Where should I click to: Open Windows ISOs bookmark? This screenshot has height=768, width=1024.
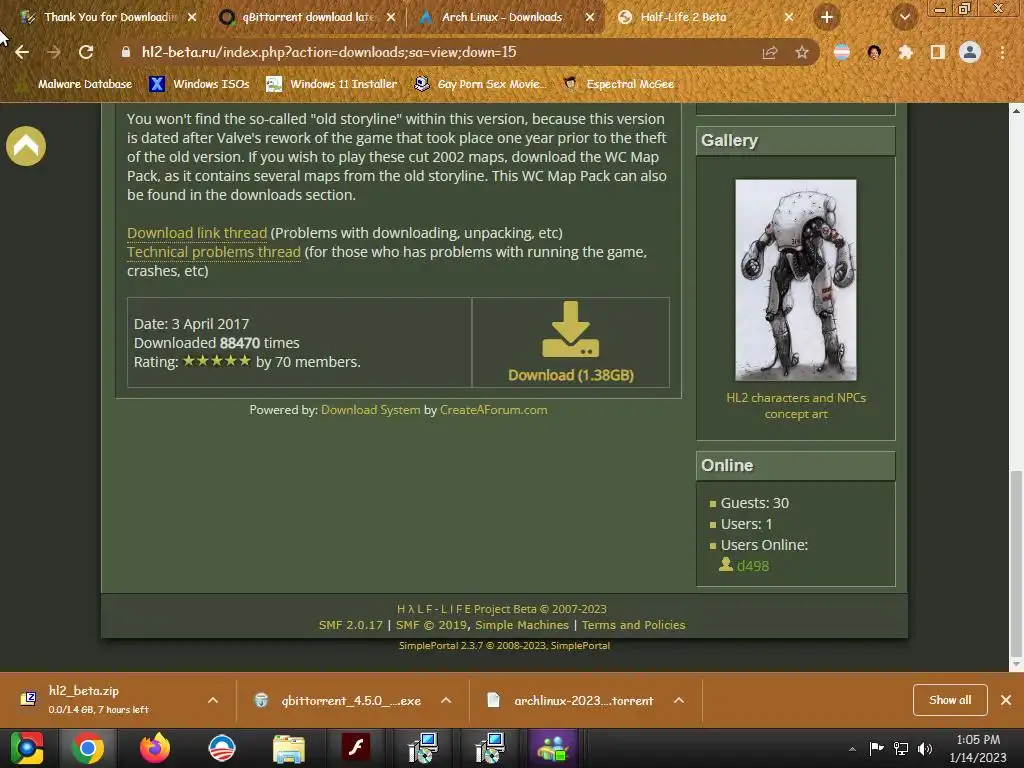(x=200, y=84)
